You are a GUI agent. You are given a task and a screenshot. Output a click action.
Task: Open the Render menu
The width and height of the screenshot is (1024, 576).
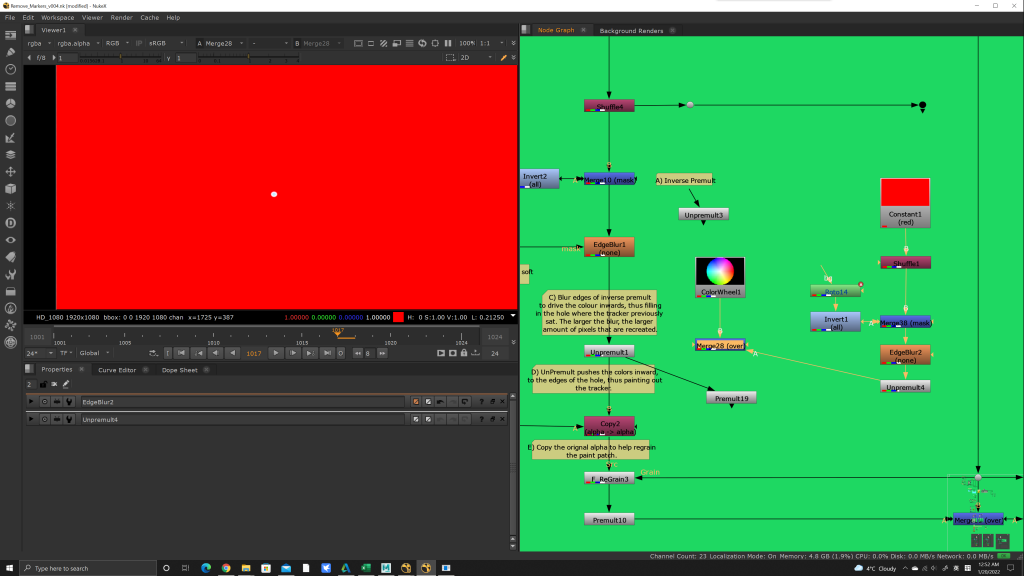[x=121, y=17]
